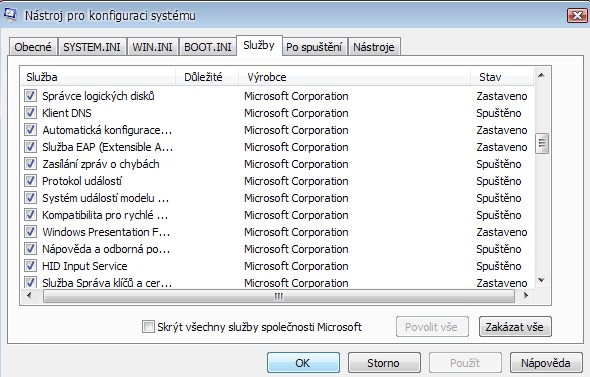The image size is (590, 377).
Task: Switch to the Po spuštění tab
Action: point(314,47)
